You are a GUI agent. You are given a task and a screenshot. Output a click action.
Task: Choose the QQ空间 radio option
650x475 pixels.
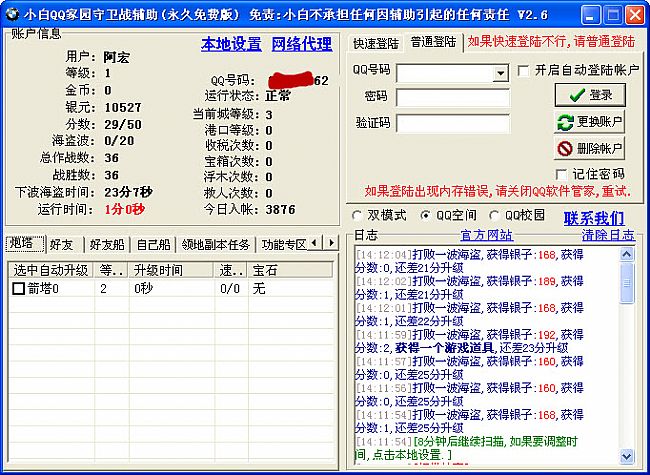[x=426, y=216]
